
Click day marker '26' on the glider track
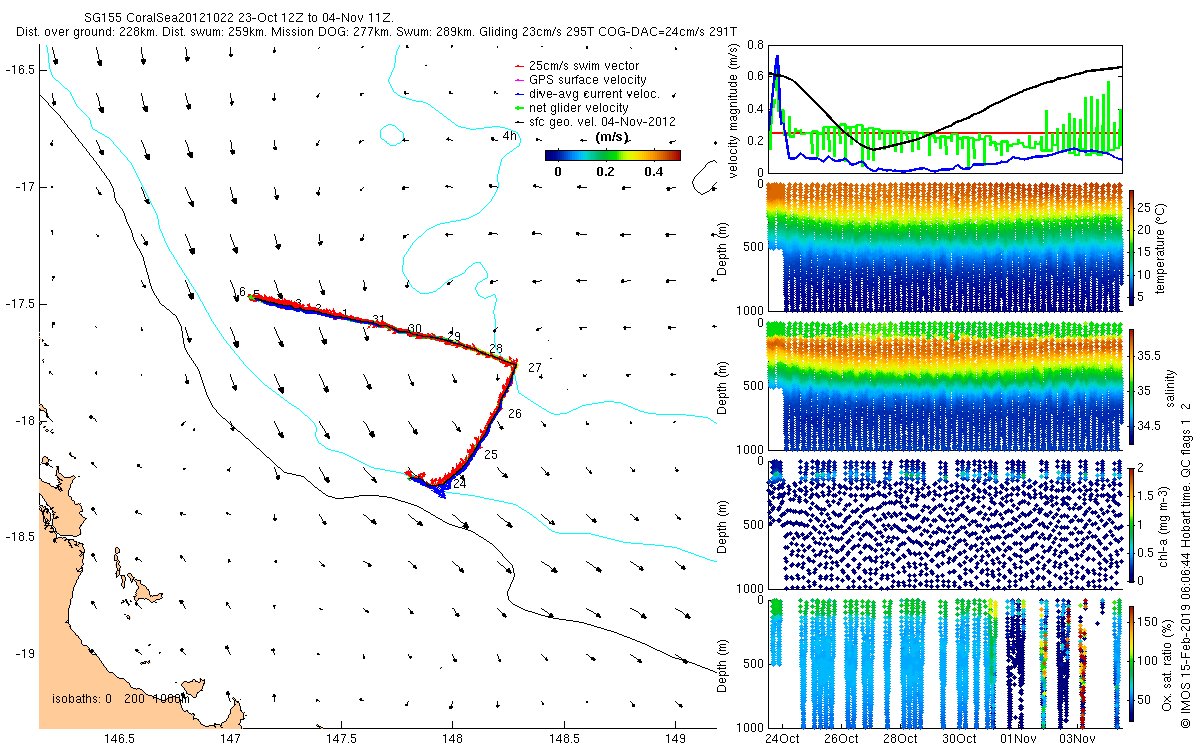515,413
